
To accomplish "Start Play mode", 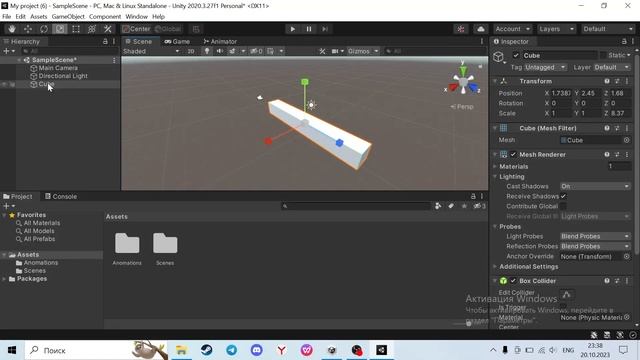I will tap(293, 29).
